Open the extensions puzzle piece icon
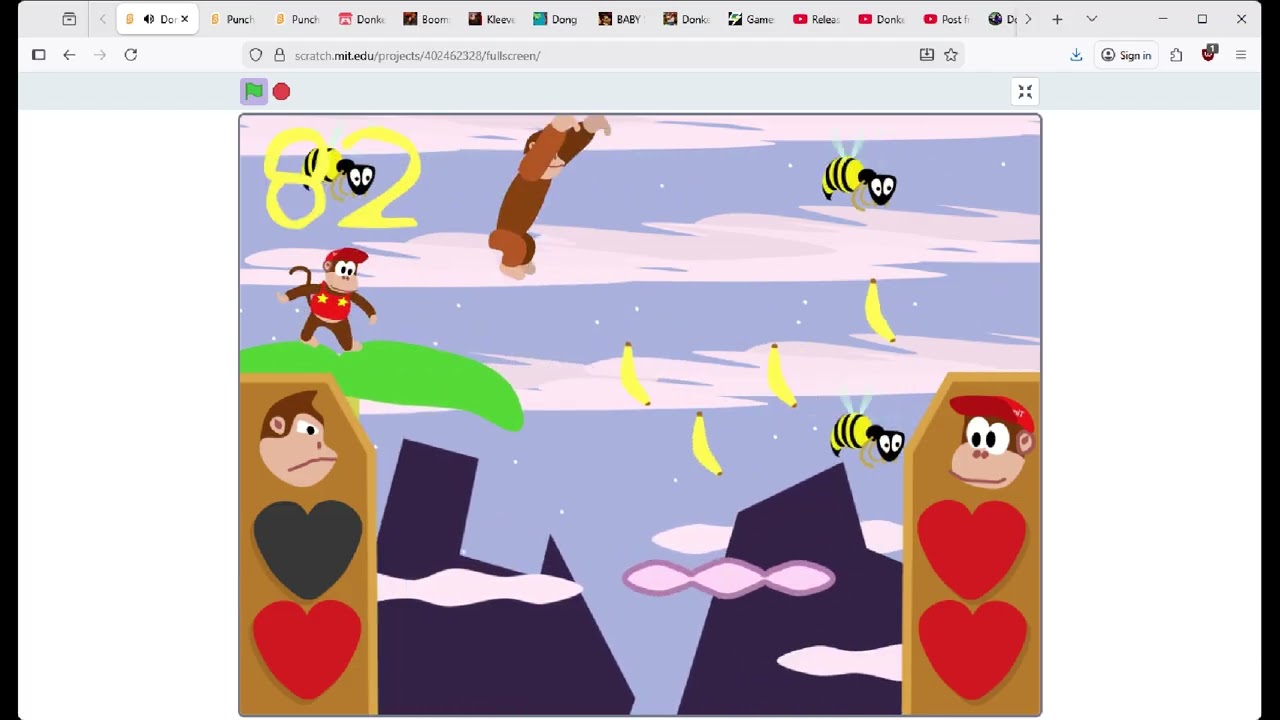The image size is (1280, 720). coord(1176,55)
